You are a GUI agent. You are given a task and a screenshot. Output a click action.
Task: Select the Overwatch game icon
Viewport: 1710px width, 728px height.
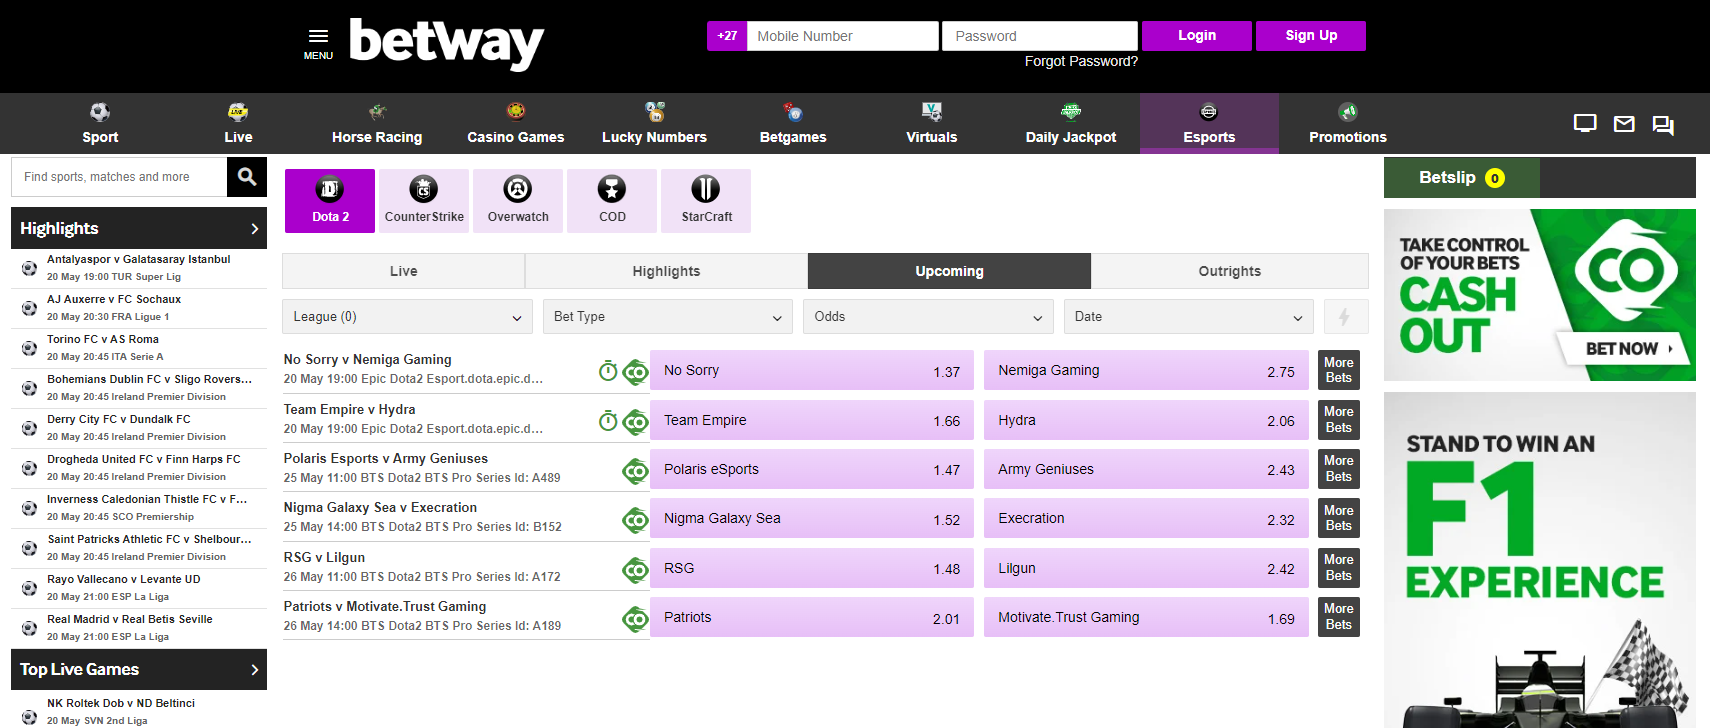[518, 201]
